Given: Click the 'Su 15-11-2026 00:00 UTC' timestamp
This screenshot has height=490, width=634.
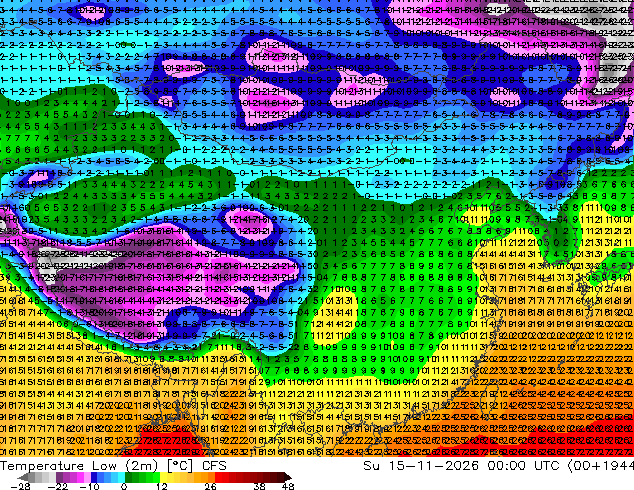Looking at the screenshot, I should (x=461, y=466).
